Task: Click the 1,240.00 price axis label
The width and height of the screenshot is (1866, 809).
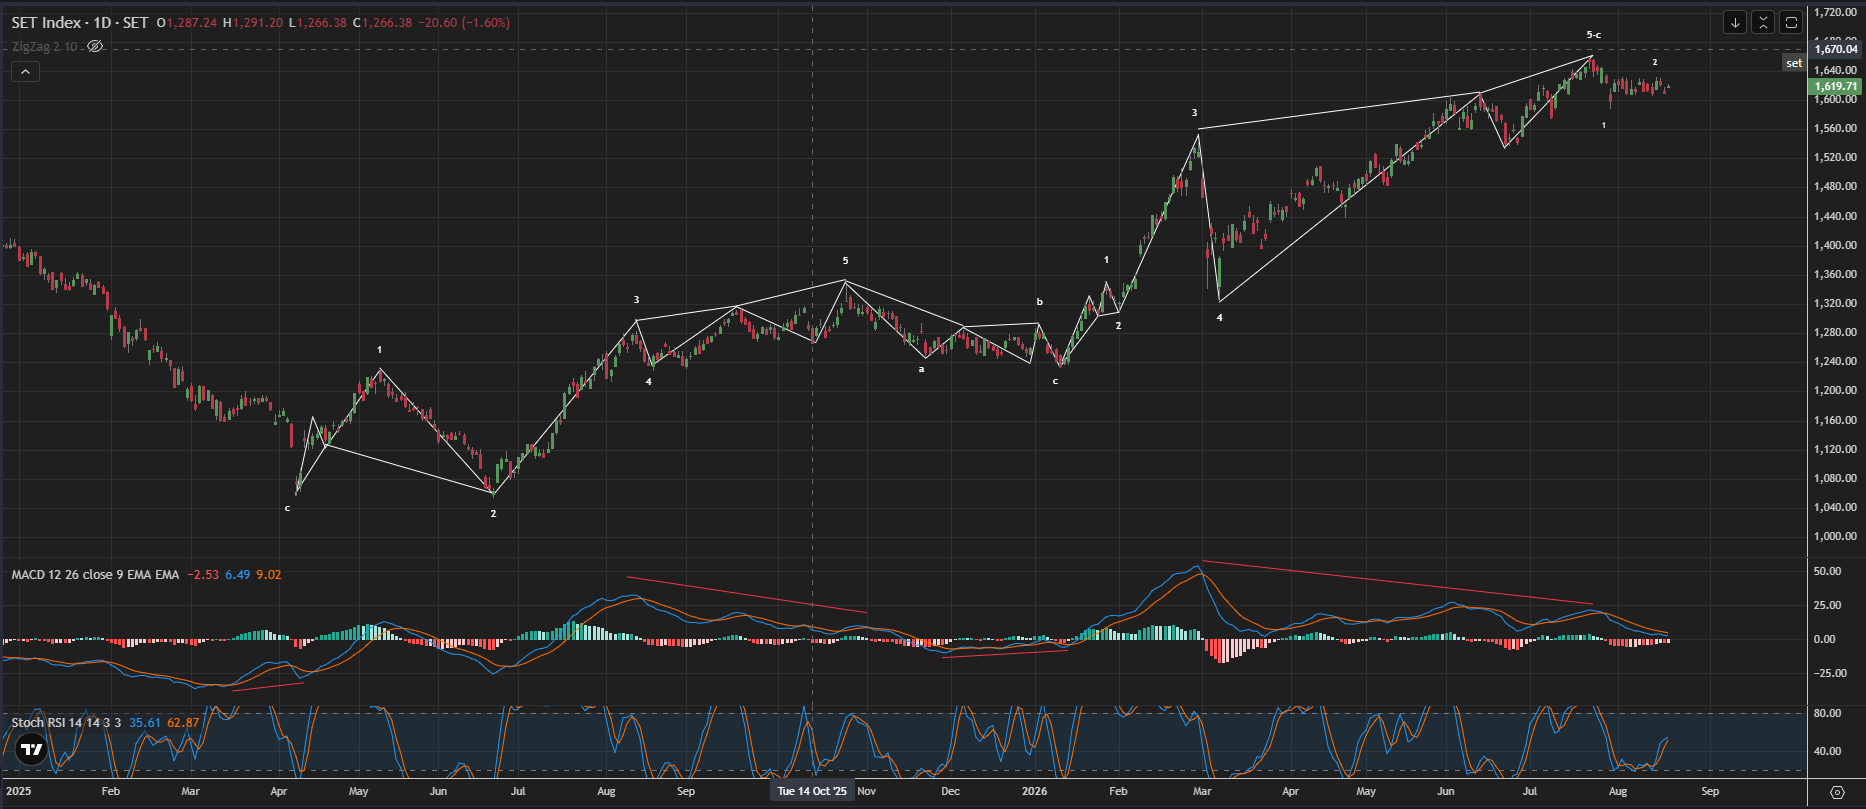Action: pyautogui.click(x=1836, y=361)
